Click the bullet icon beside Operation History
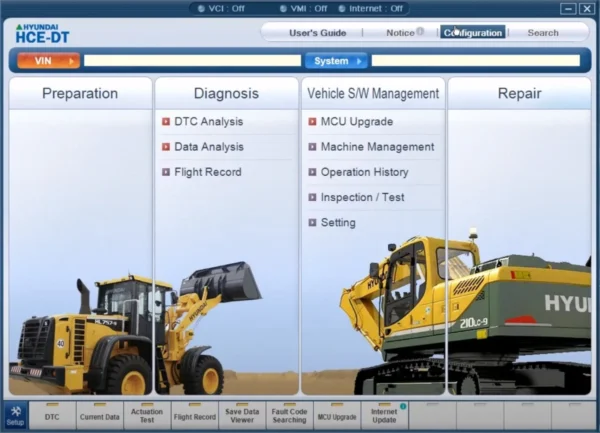 312,172
